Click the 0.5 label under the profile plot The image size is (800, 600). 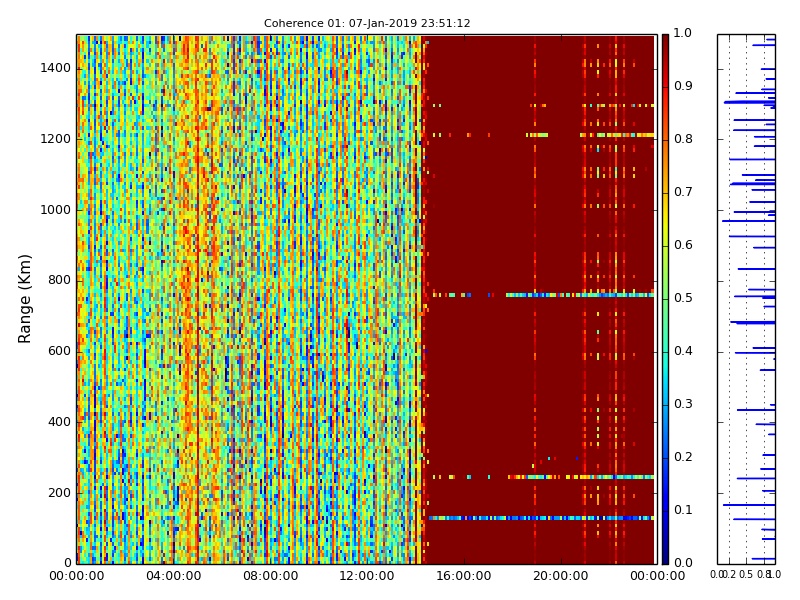click(746, 575)
